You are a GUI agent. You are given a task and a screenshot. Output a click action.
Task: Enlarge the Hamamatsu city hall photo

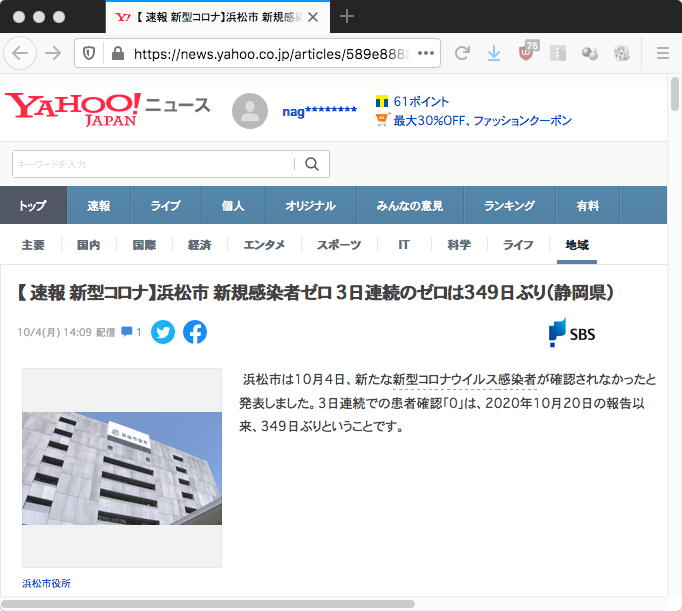click(122, 468)
